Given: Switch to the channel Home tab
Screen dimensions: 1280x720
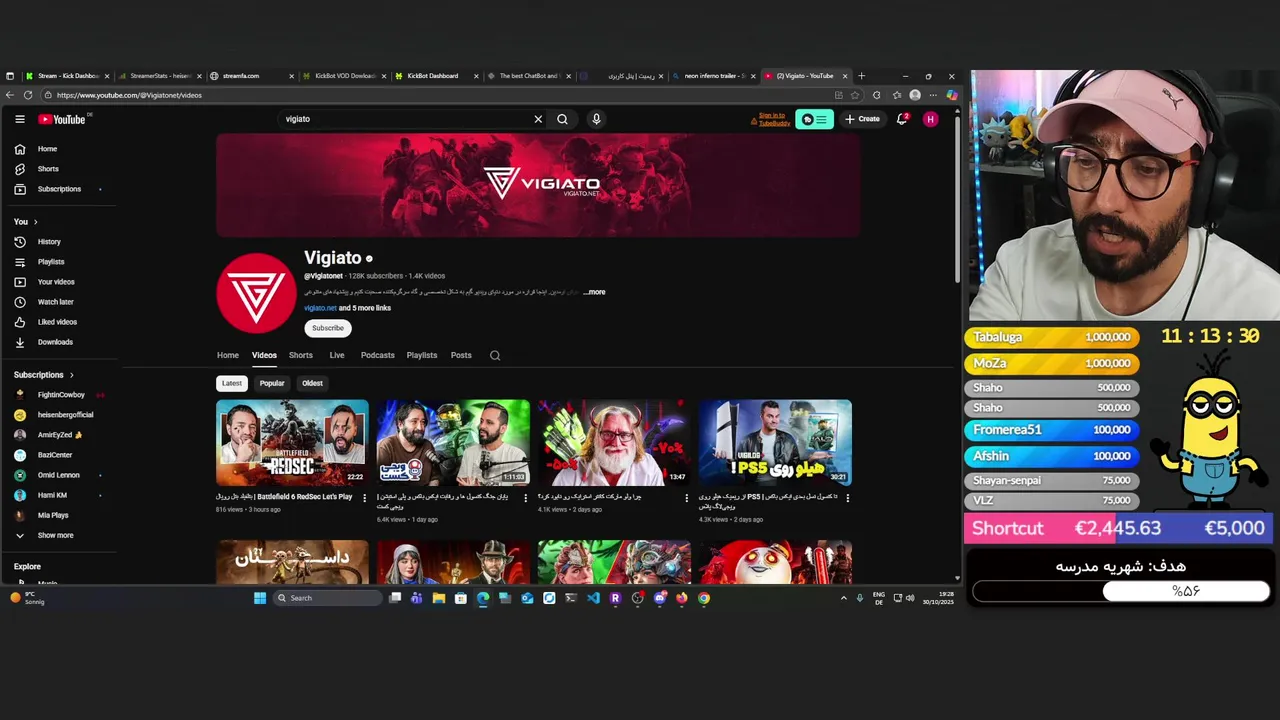Looking at the screenshot, I should coord(228,355).
